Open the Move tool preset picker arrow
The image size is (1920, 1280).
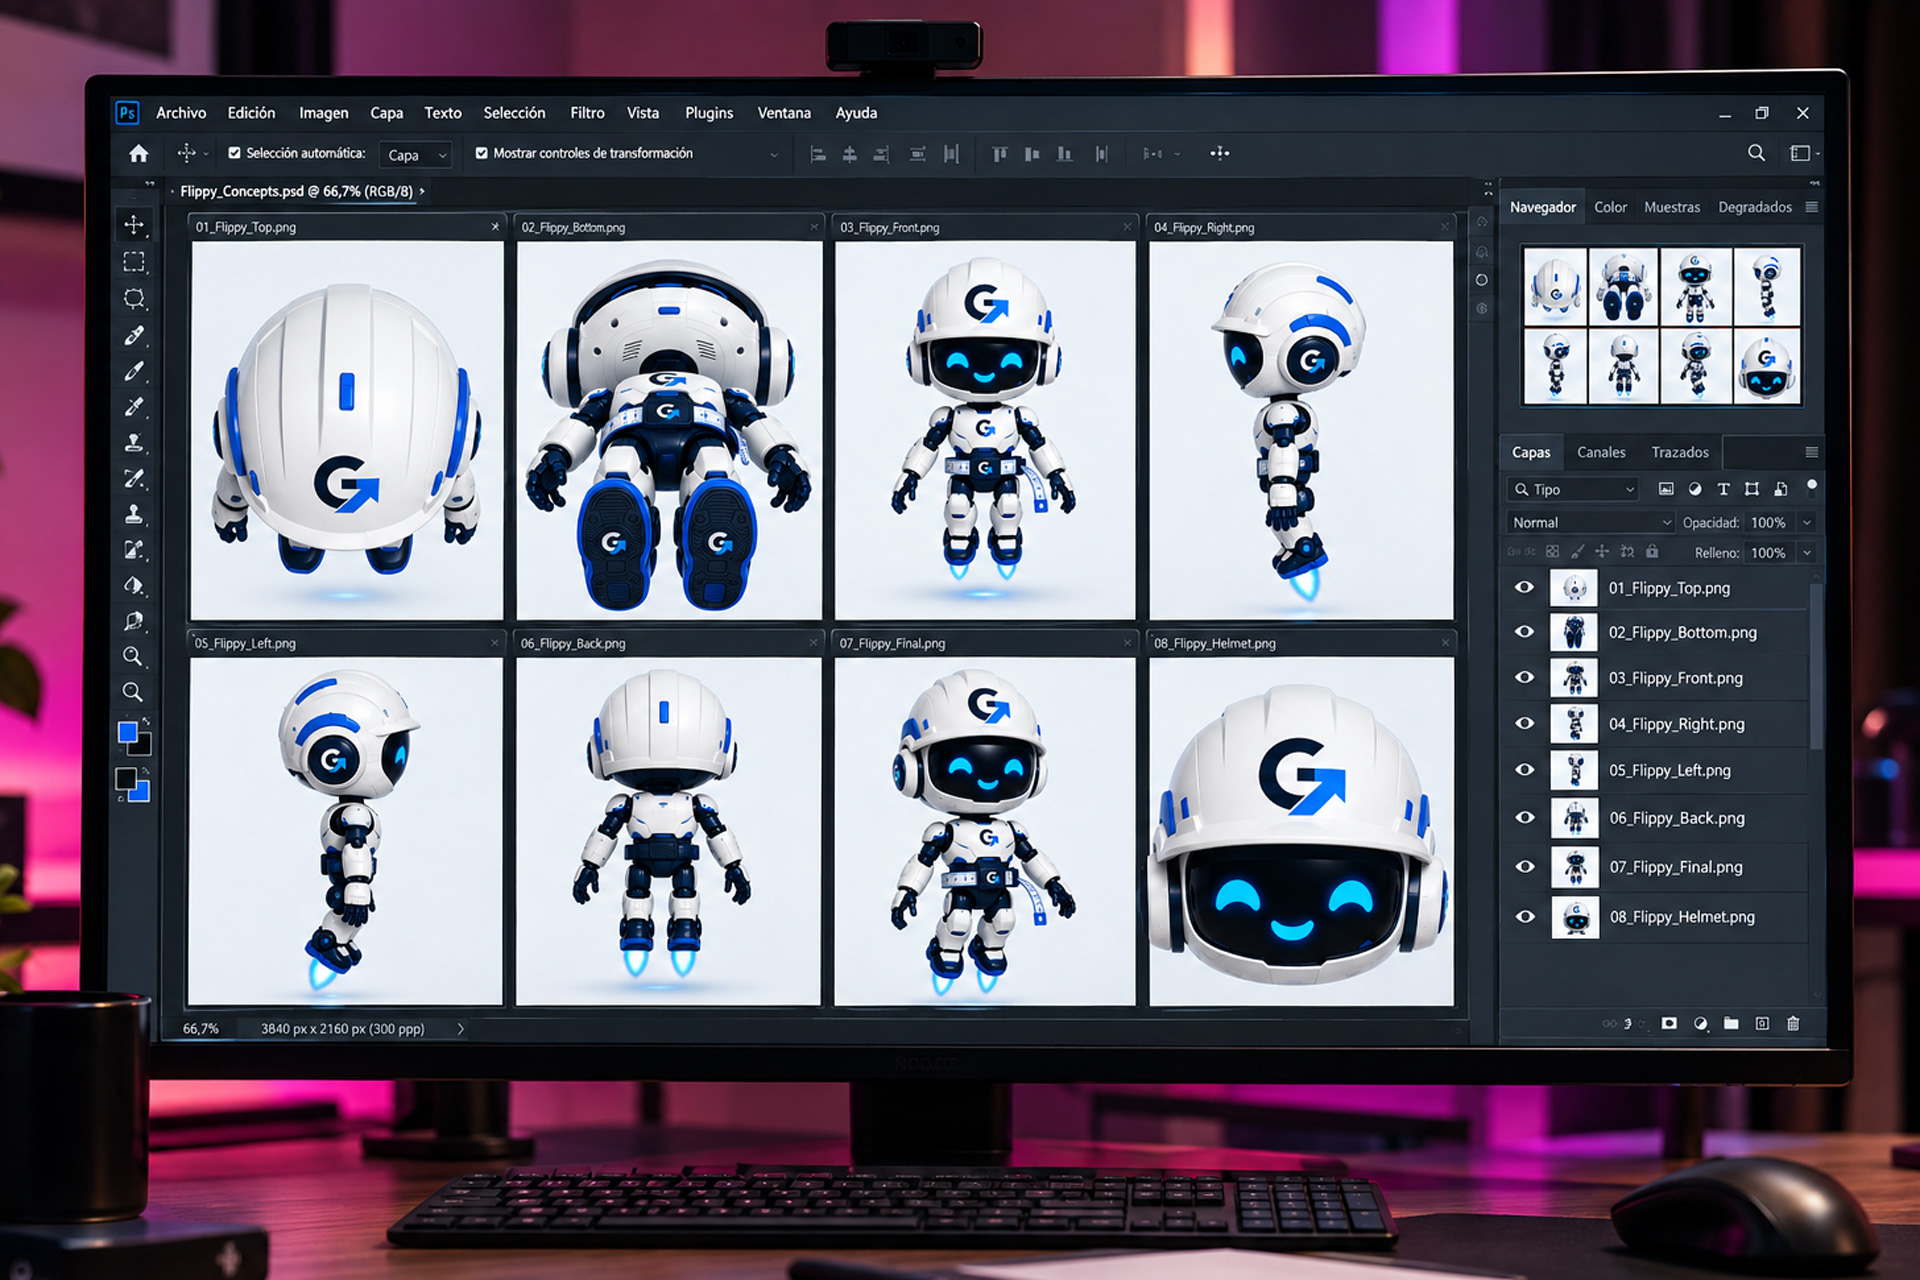pos(206,155)
